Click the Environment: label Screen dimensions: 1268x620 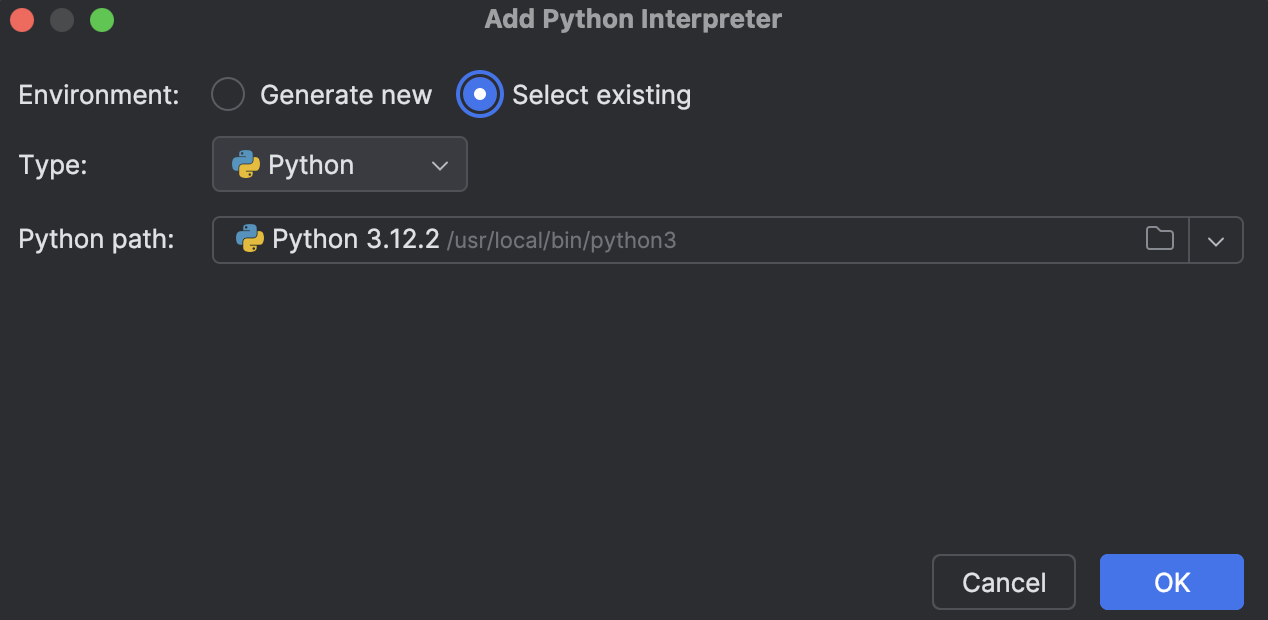[97, 94]
